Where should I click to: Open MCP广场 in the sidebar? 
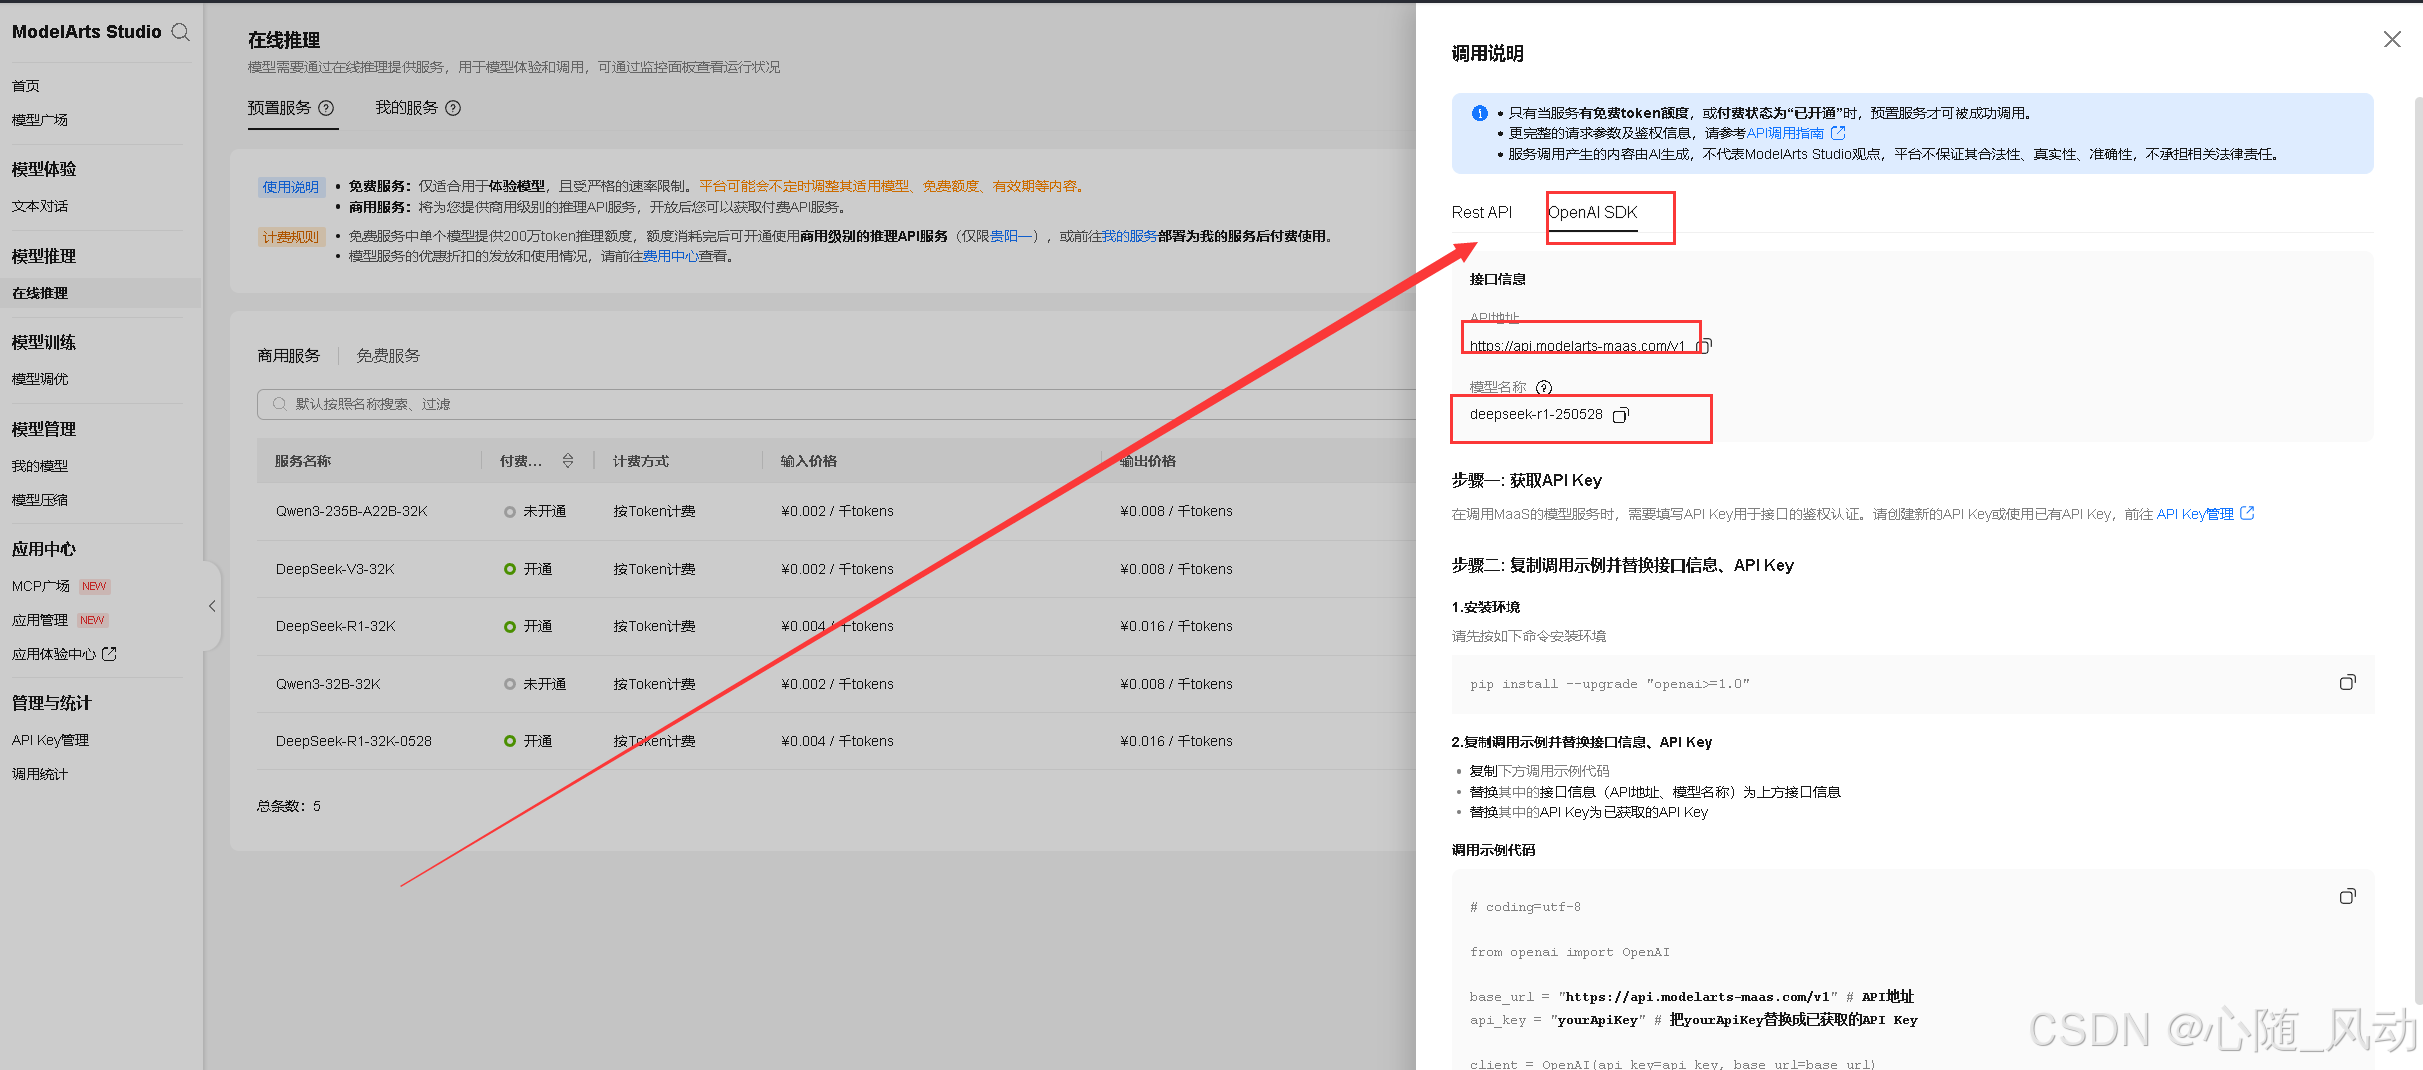[x=41, y=586]
